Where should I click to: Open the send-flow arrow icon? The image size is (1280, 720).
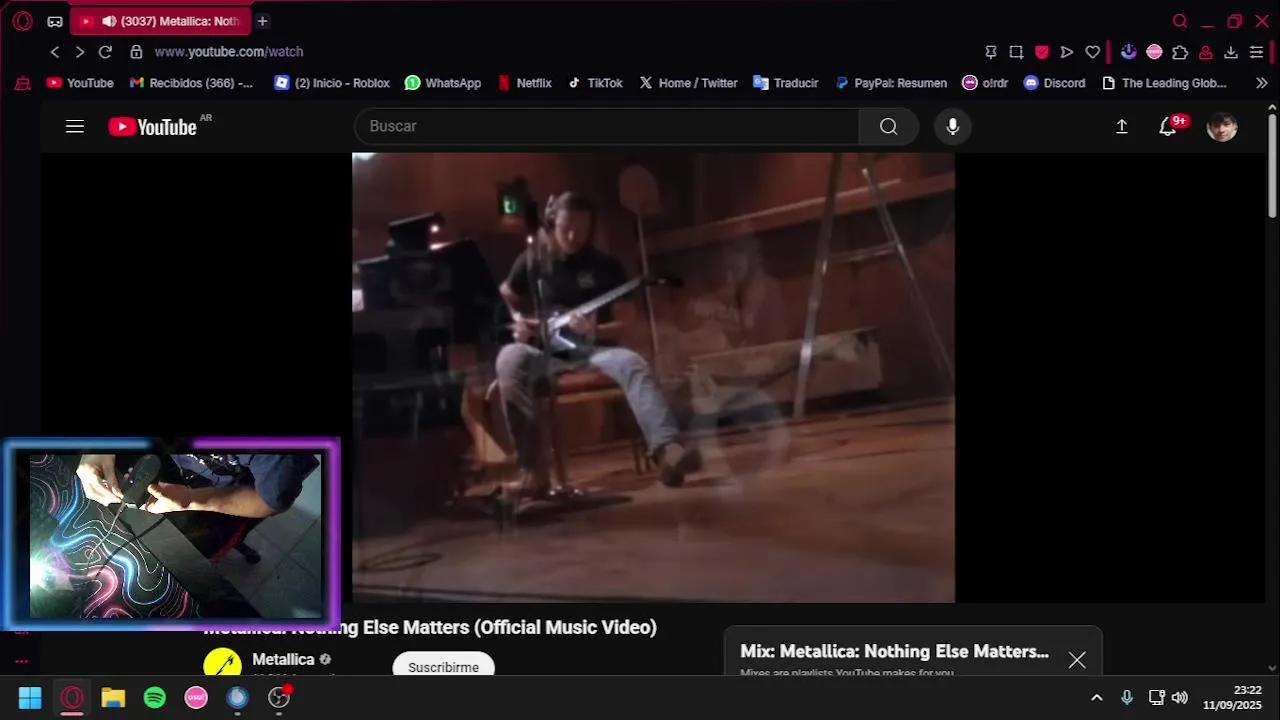[x=1067, y=52]
